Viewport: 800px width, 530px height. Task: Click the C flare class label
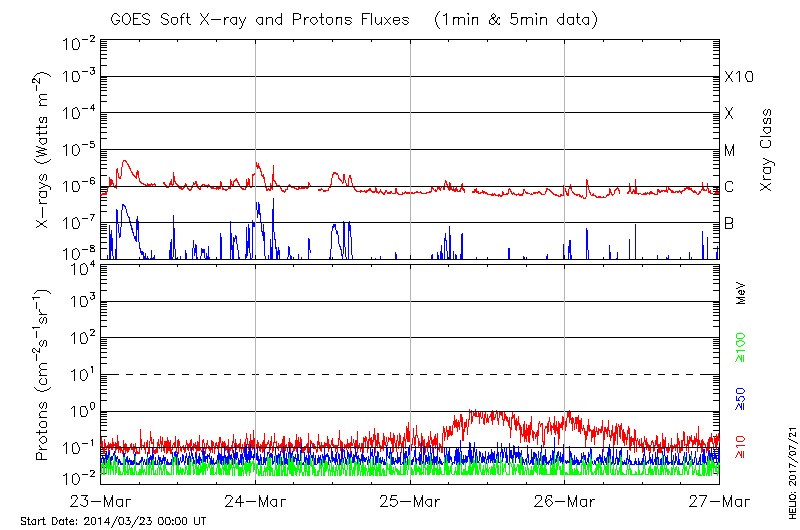pos(729,187)
